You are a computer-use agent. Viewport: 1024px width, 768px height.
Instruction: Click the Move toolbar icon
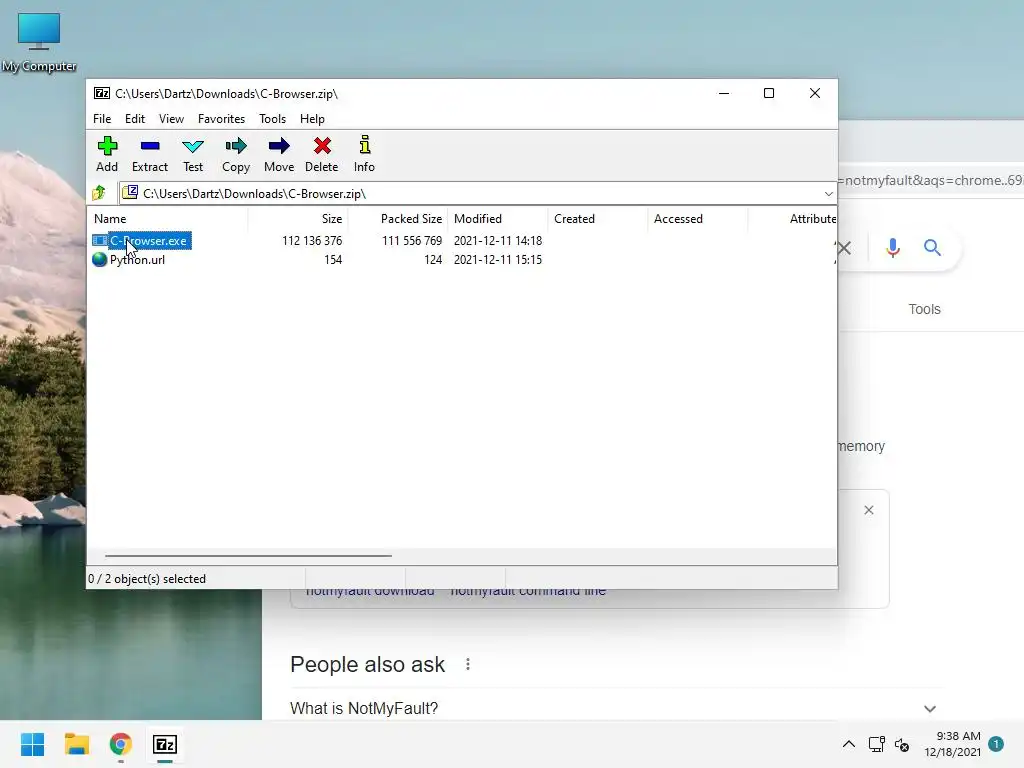click(x=279, y=154)
